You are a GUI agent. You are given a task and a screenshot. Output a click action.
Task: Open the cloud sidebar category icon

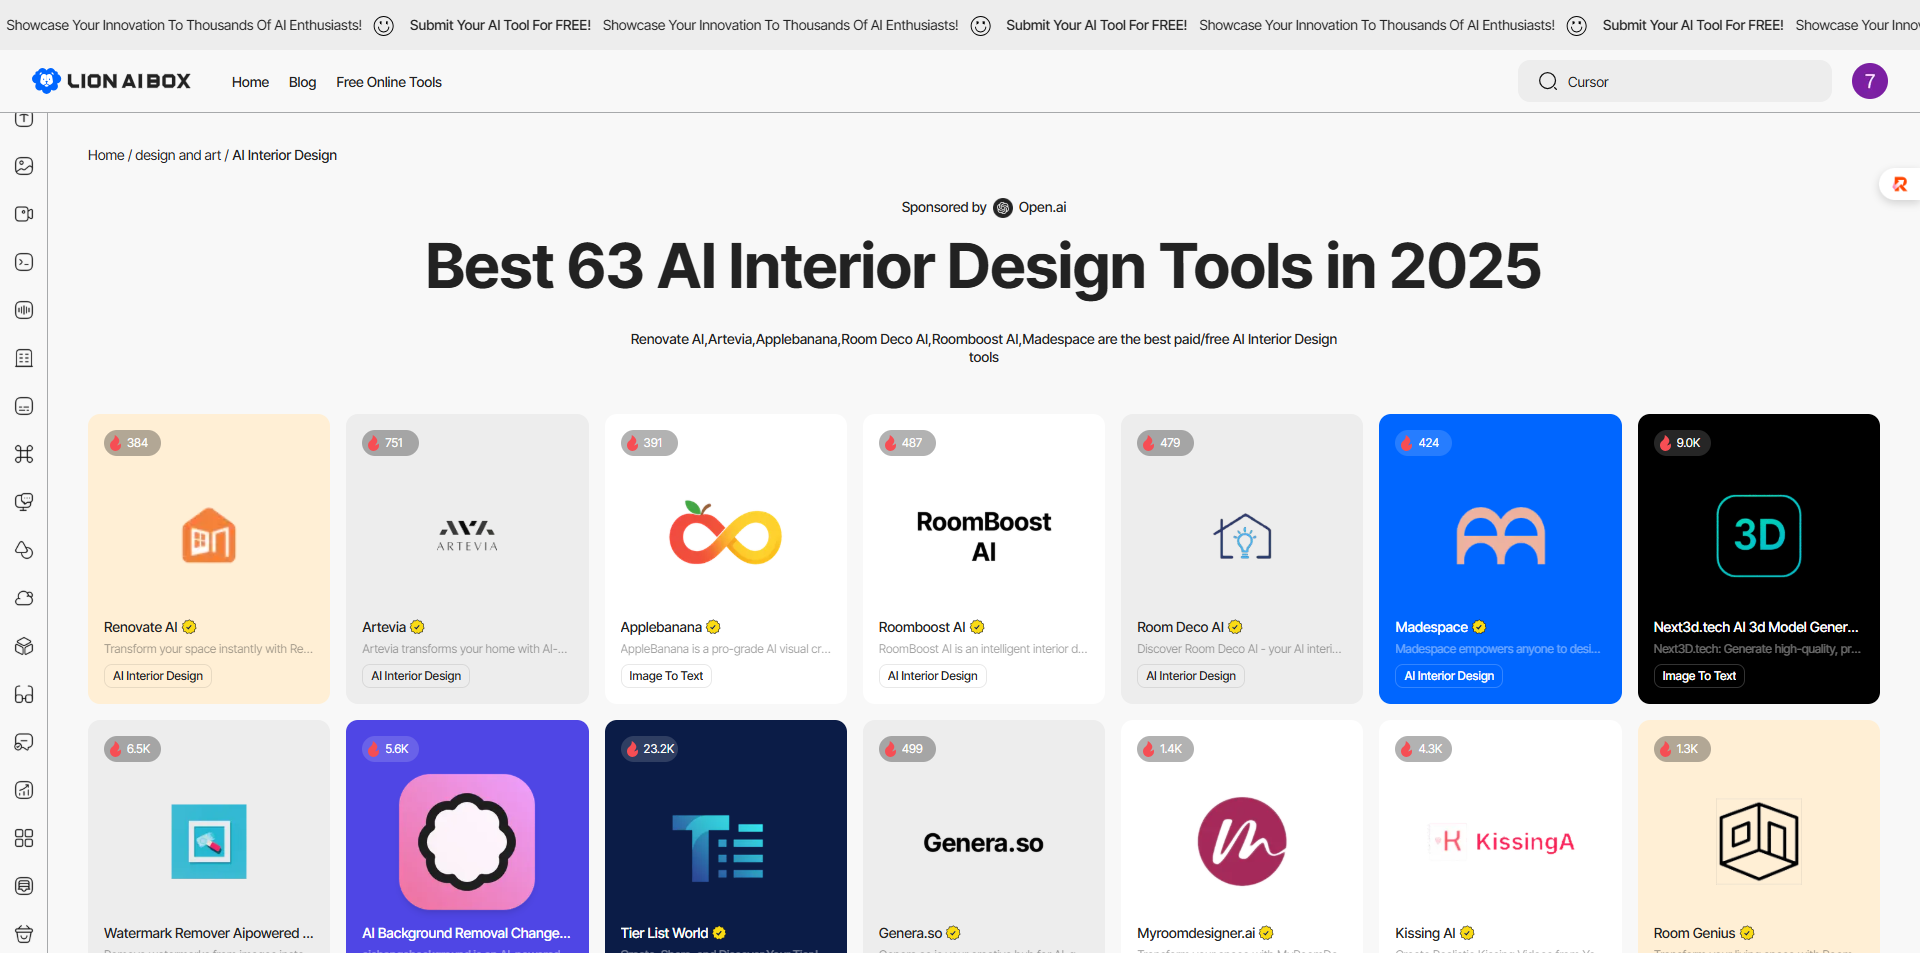click(24, 598)
